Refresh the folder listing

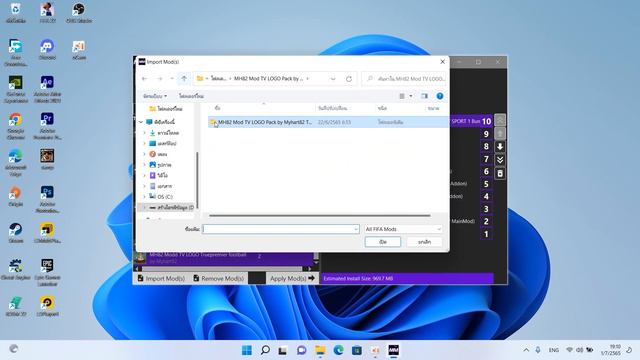coord(349,79)
